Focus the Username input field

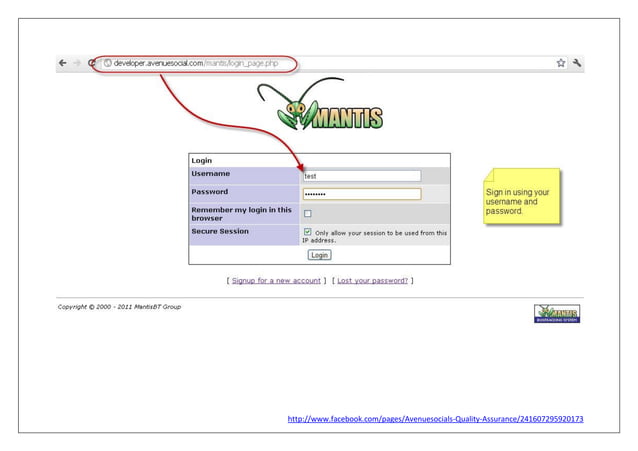[362, 176]
